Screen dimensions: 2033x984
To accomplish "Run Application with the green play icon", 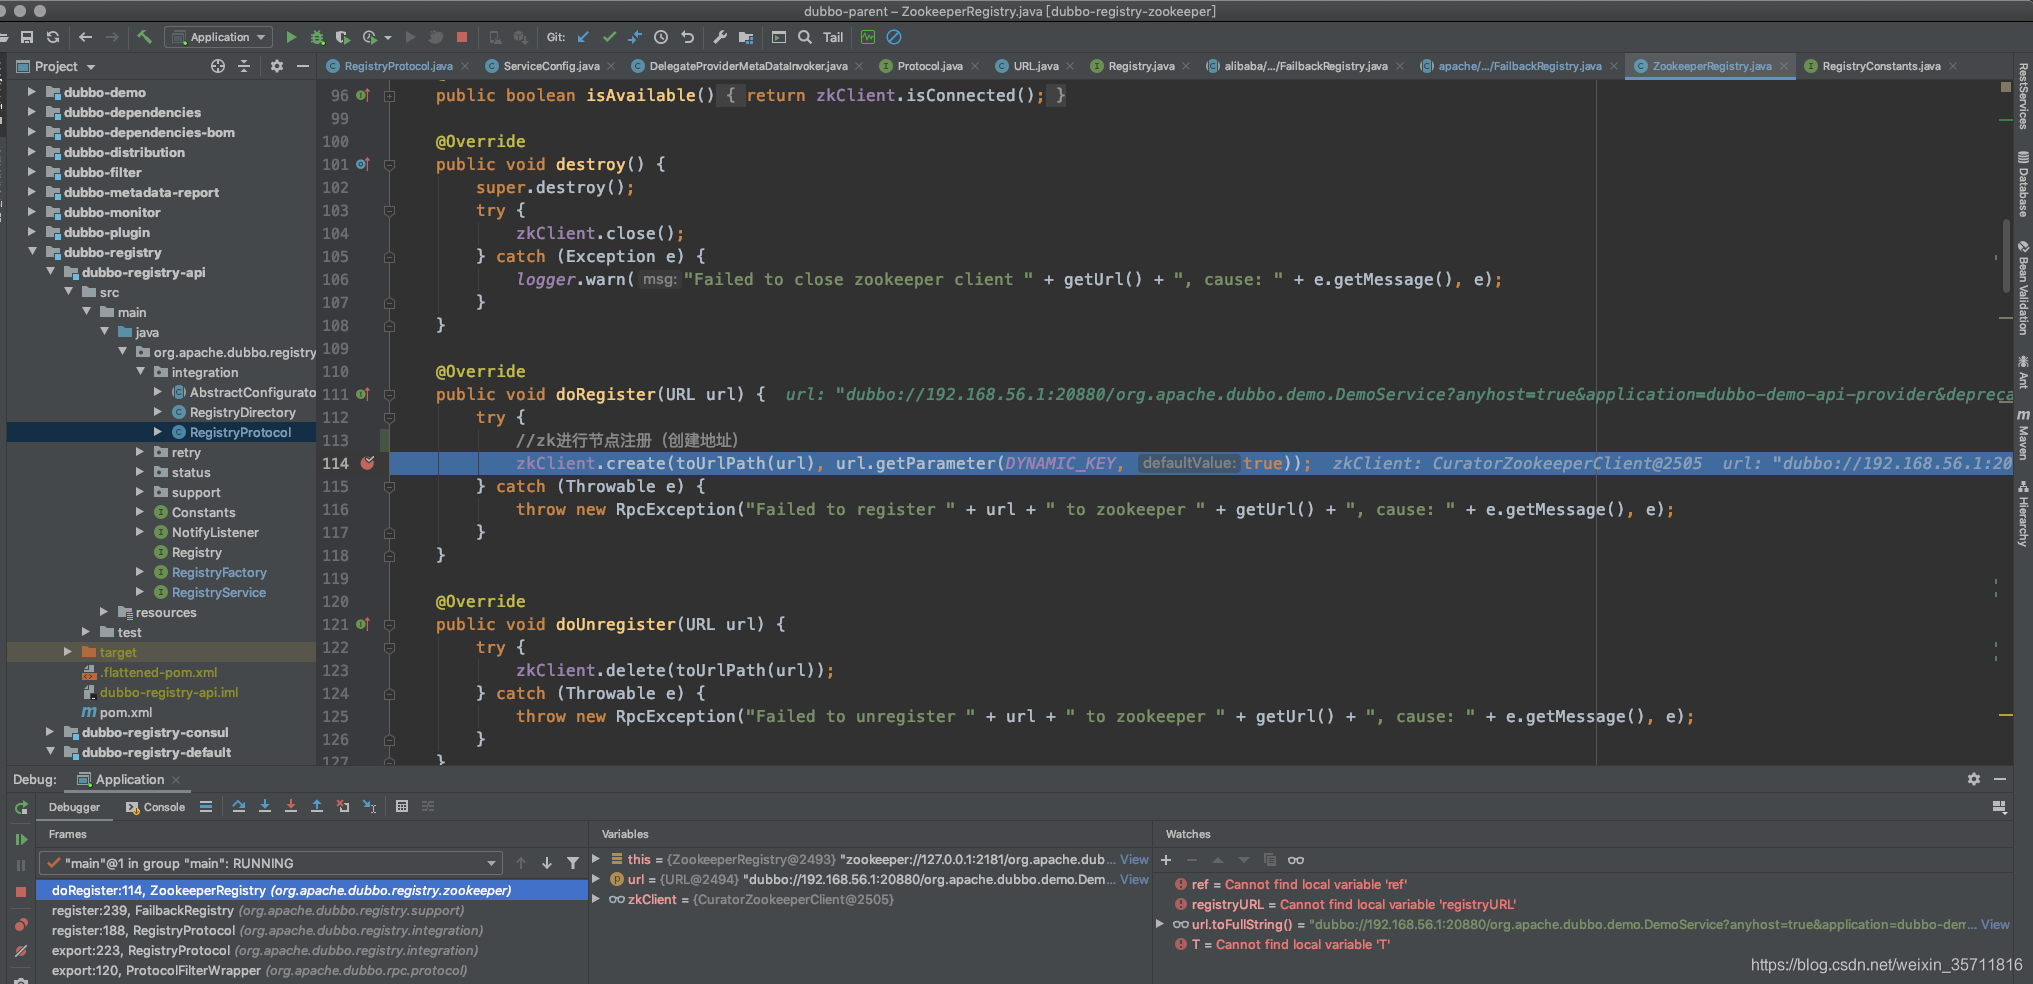I will 291,37.
